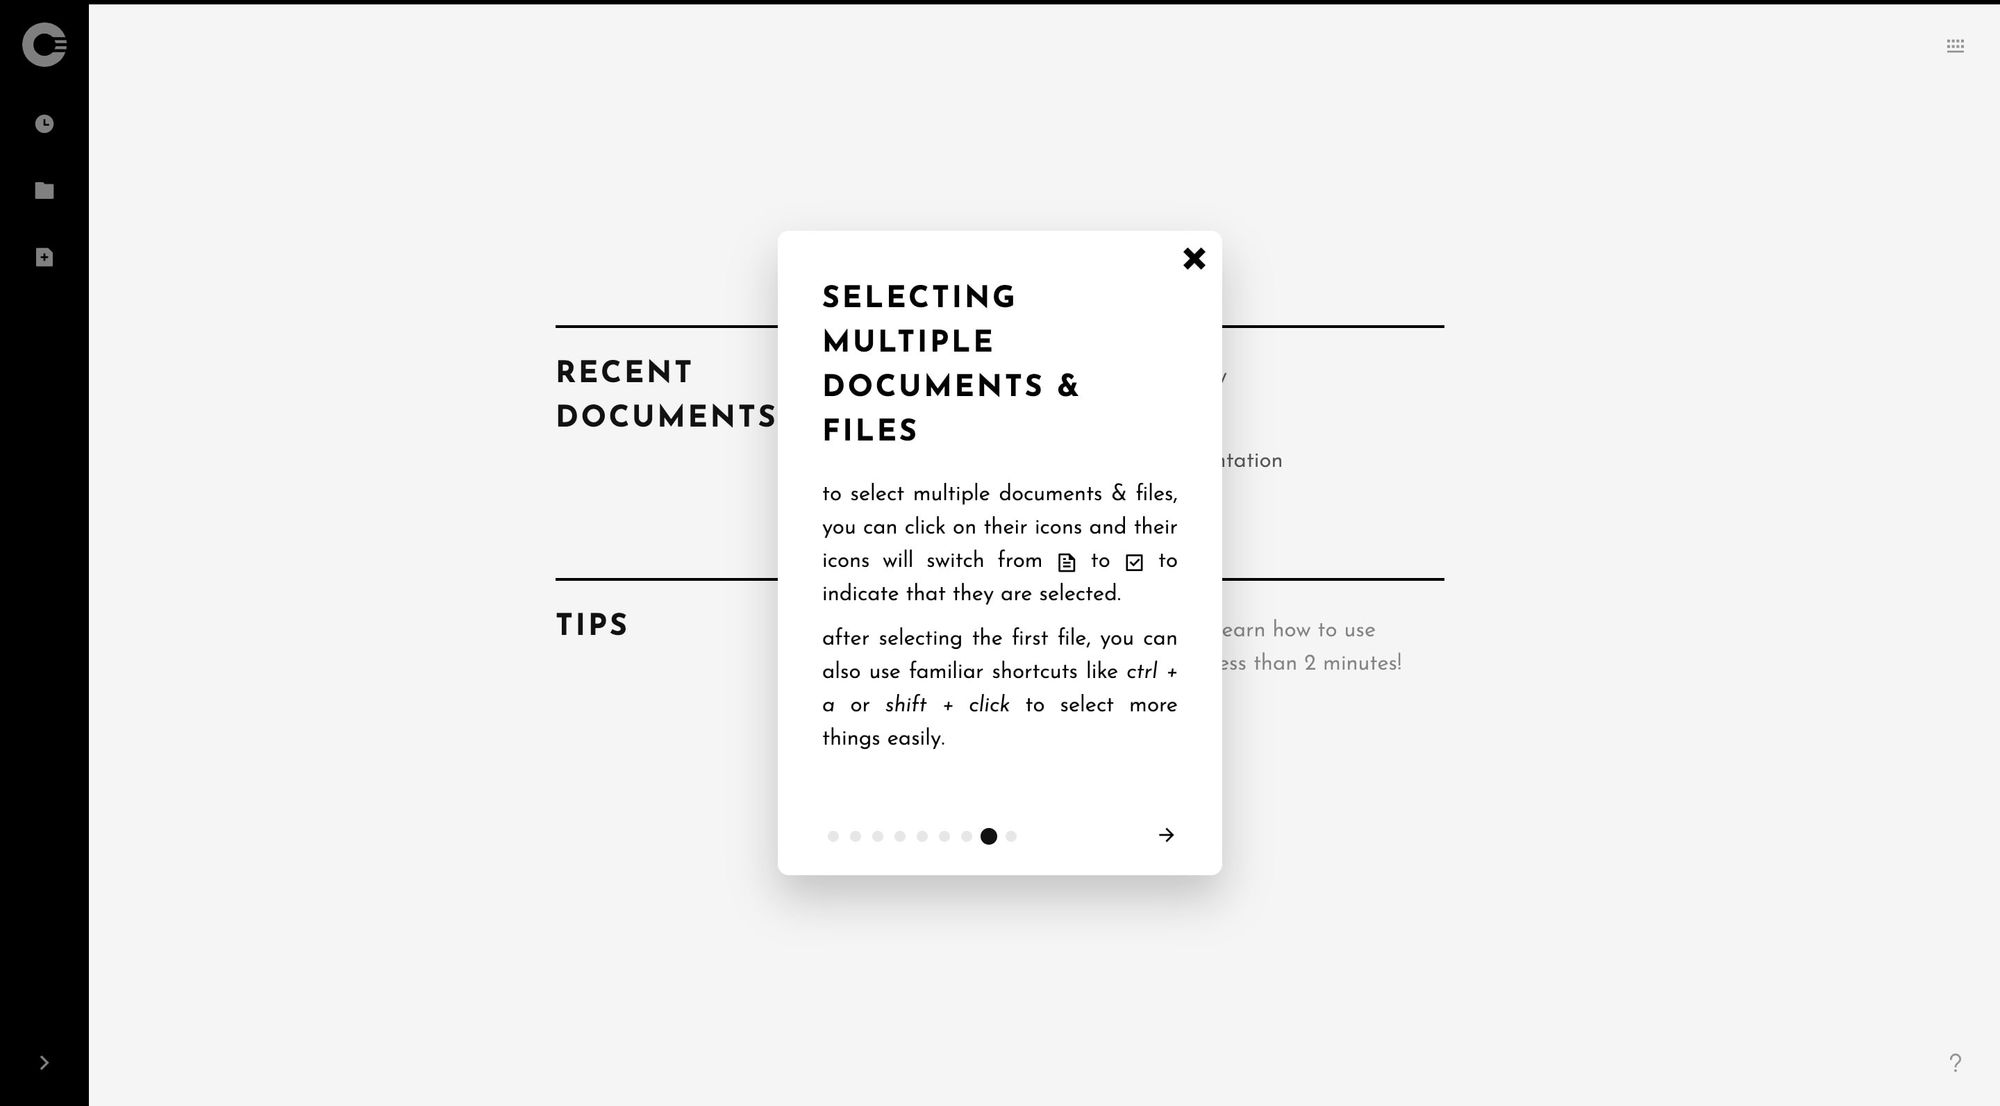Click the next arrow navigation button
This screenshot has height=1106, width=2000.
click(x=1167, y=836)
